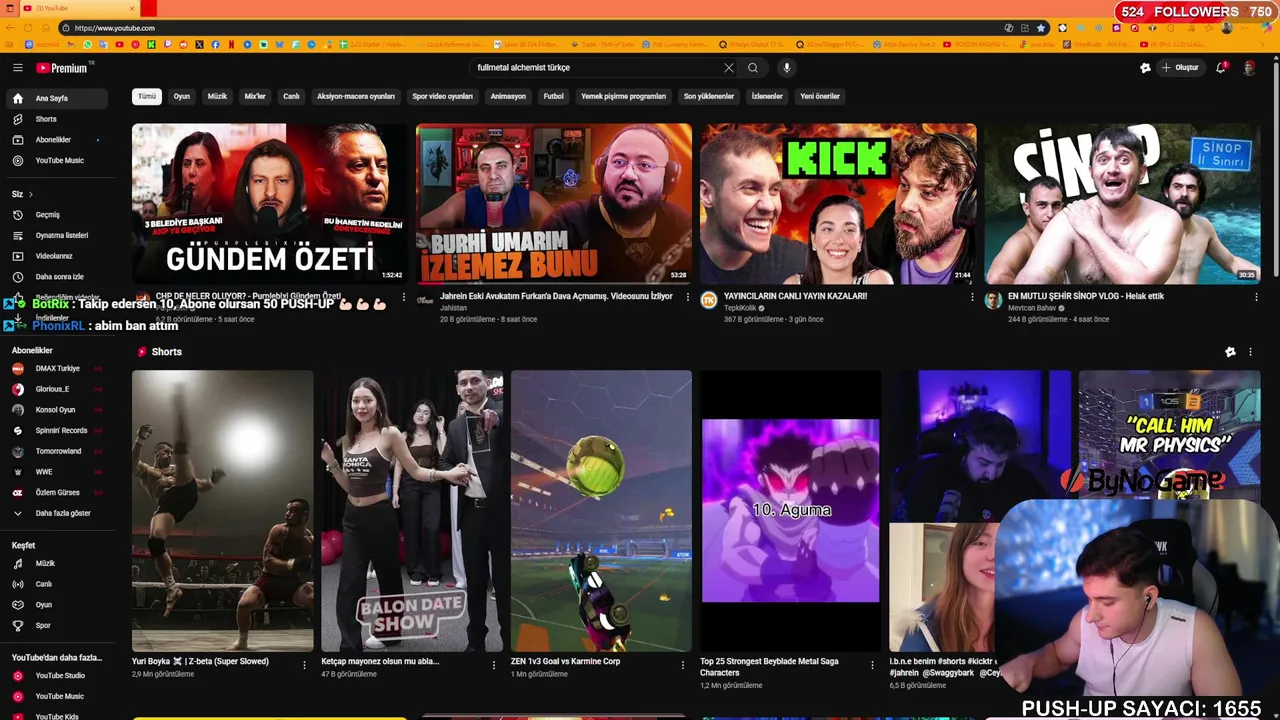Image resolution: width=1280 pixels, height=720 pixels.
Task: Open the account avatar menu
Action: (x=1249, y=68)
